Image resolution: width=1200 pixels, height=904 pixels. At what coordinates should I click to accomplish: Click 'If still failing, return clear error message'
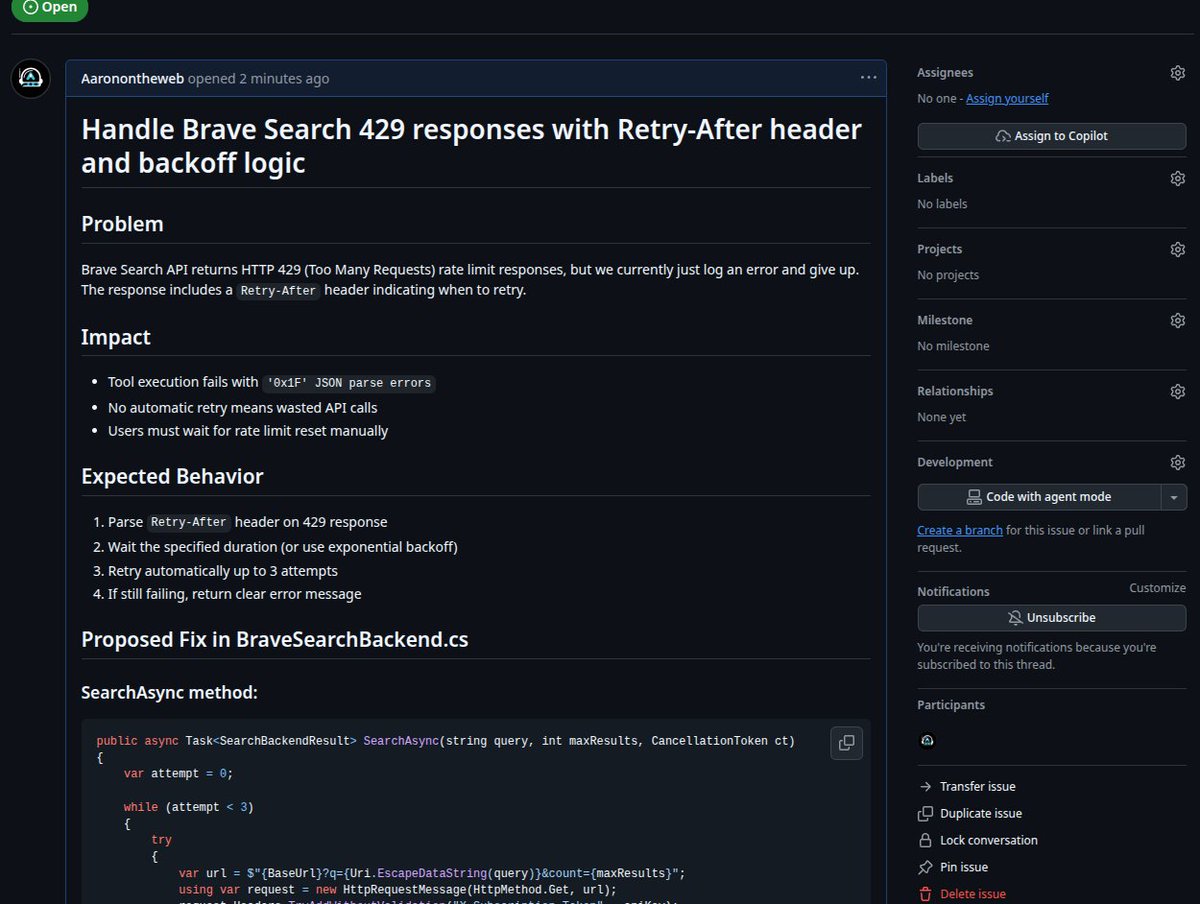tap(235, 594)
